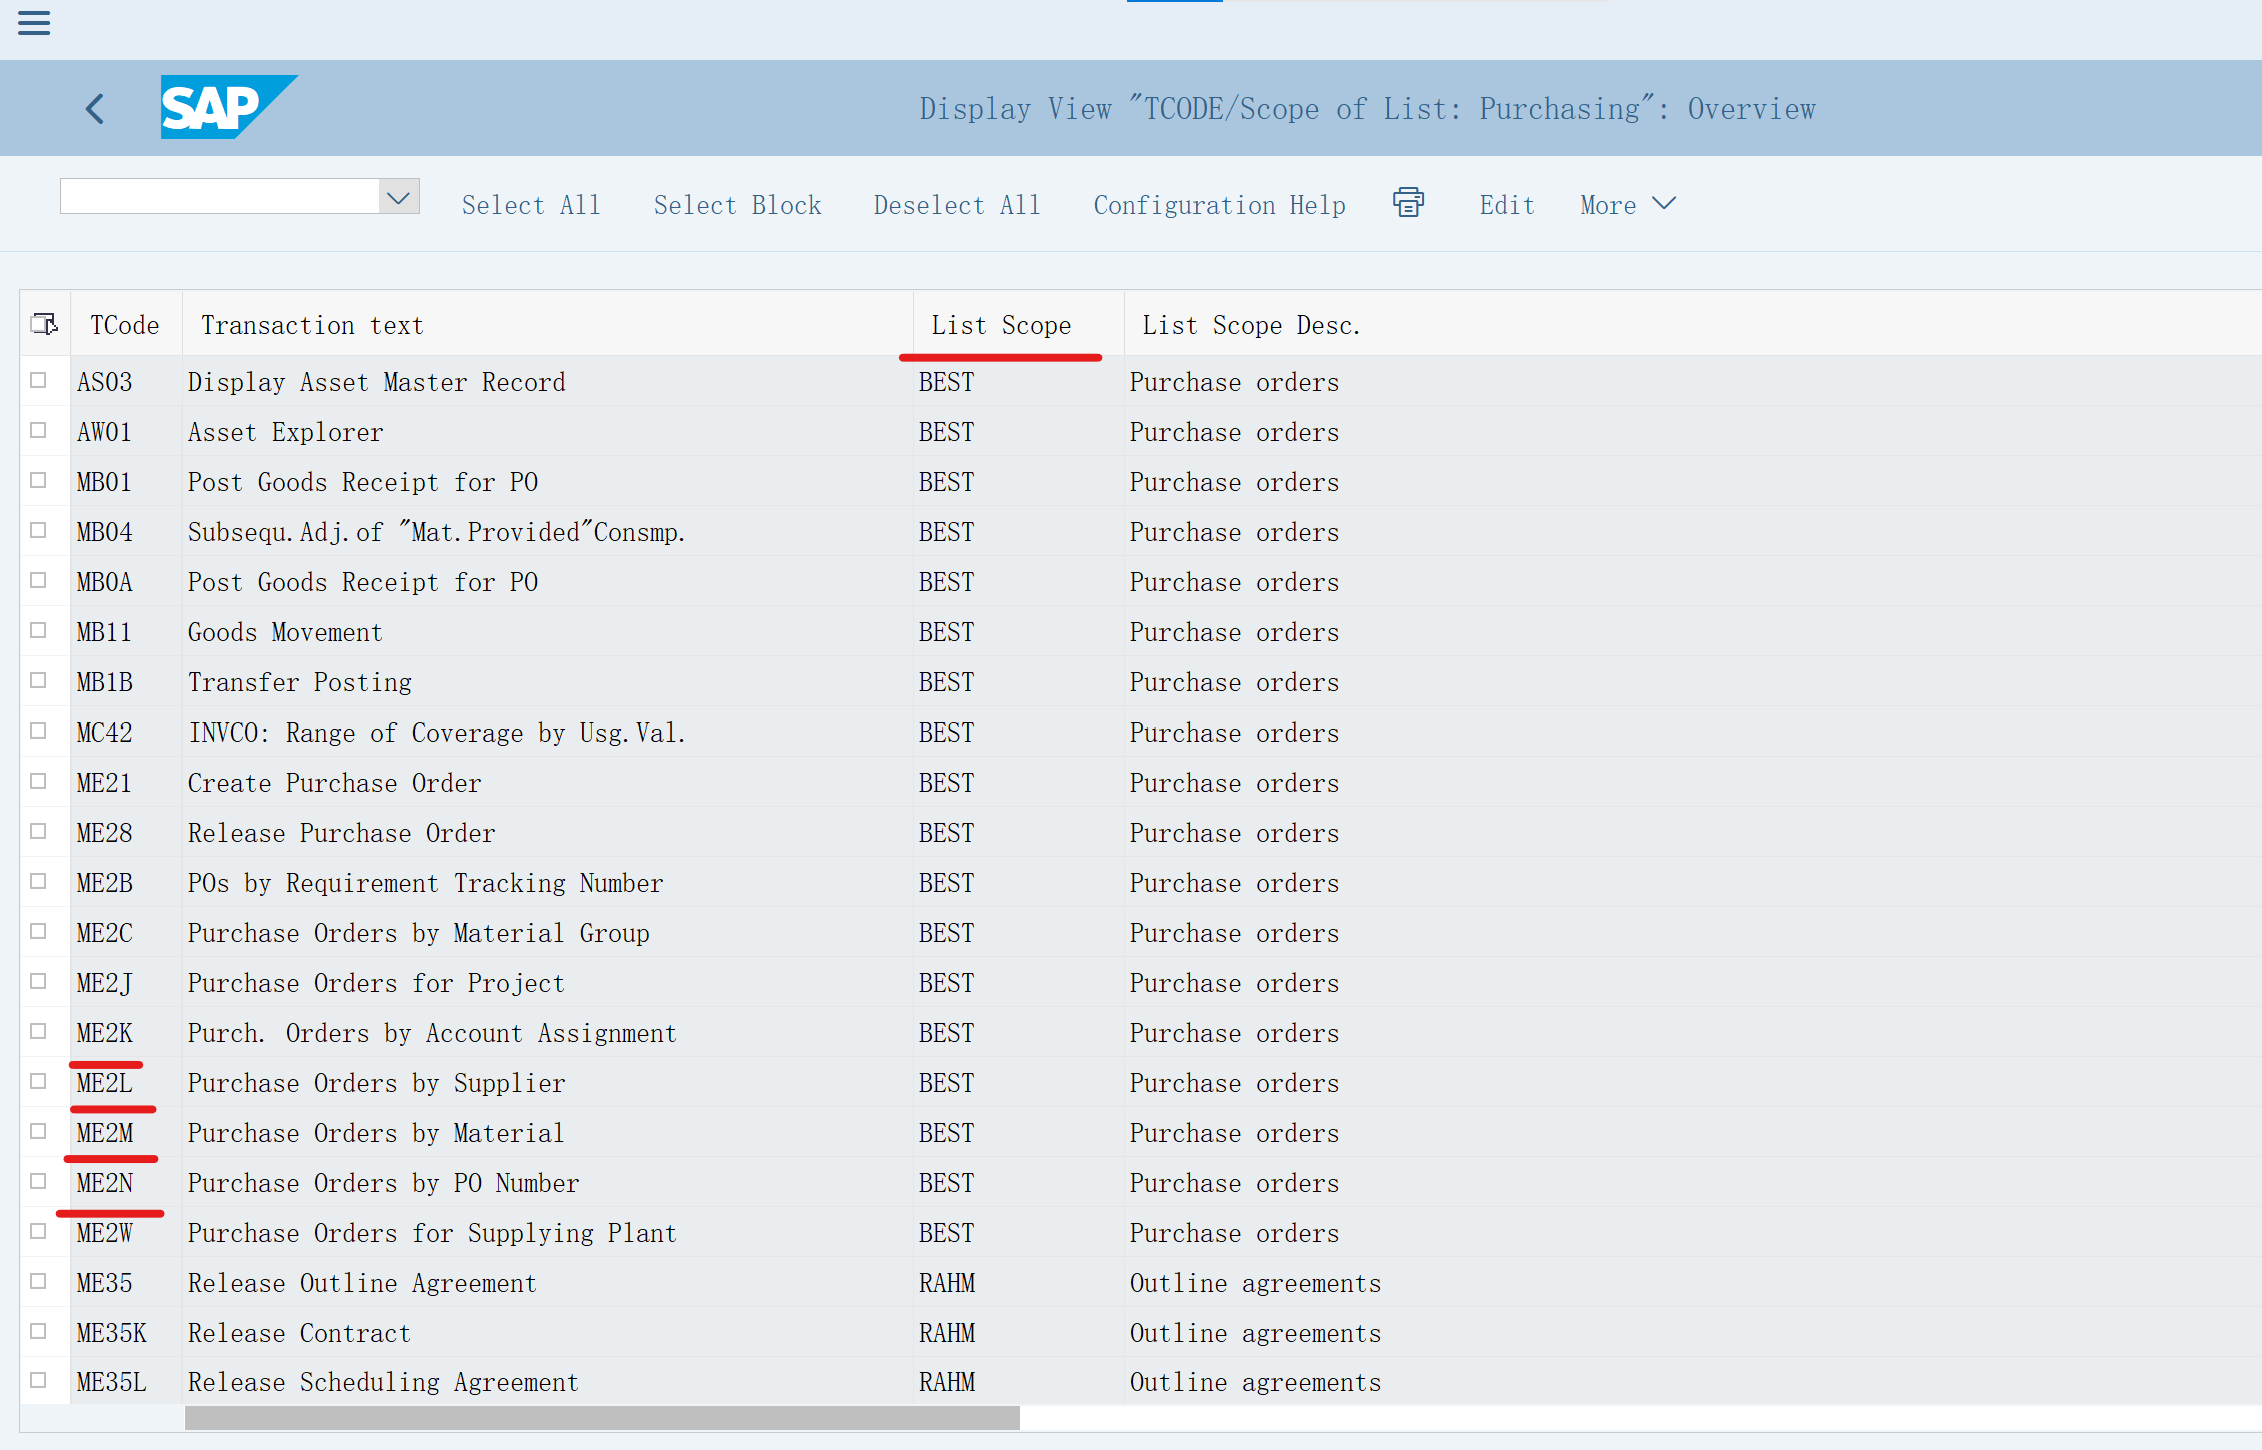
Task: Click Deselect All button
Action: [x=956, y=205]
